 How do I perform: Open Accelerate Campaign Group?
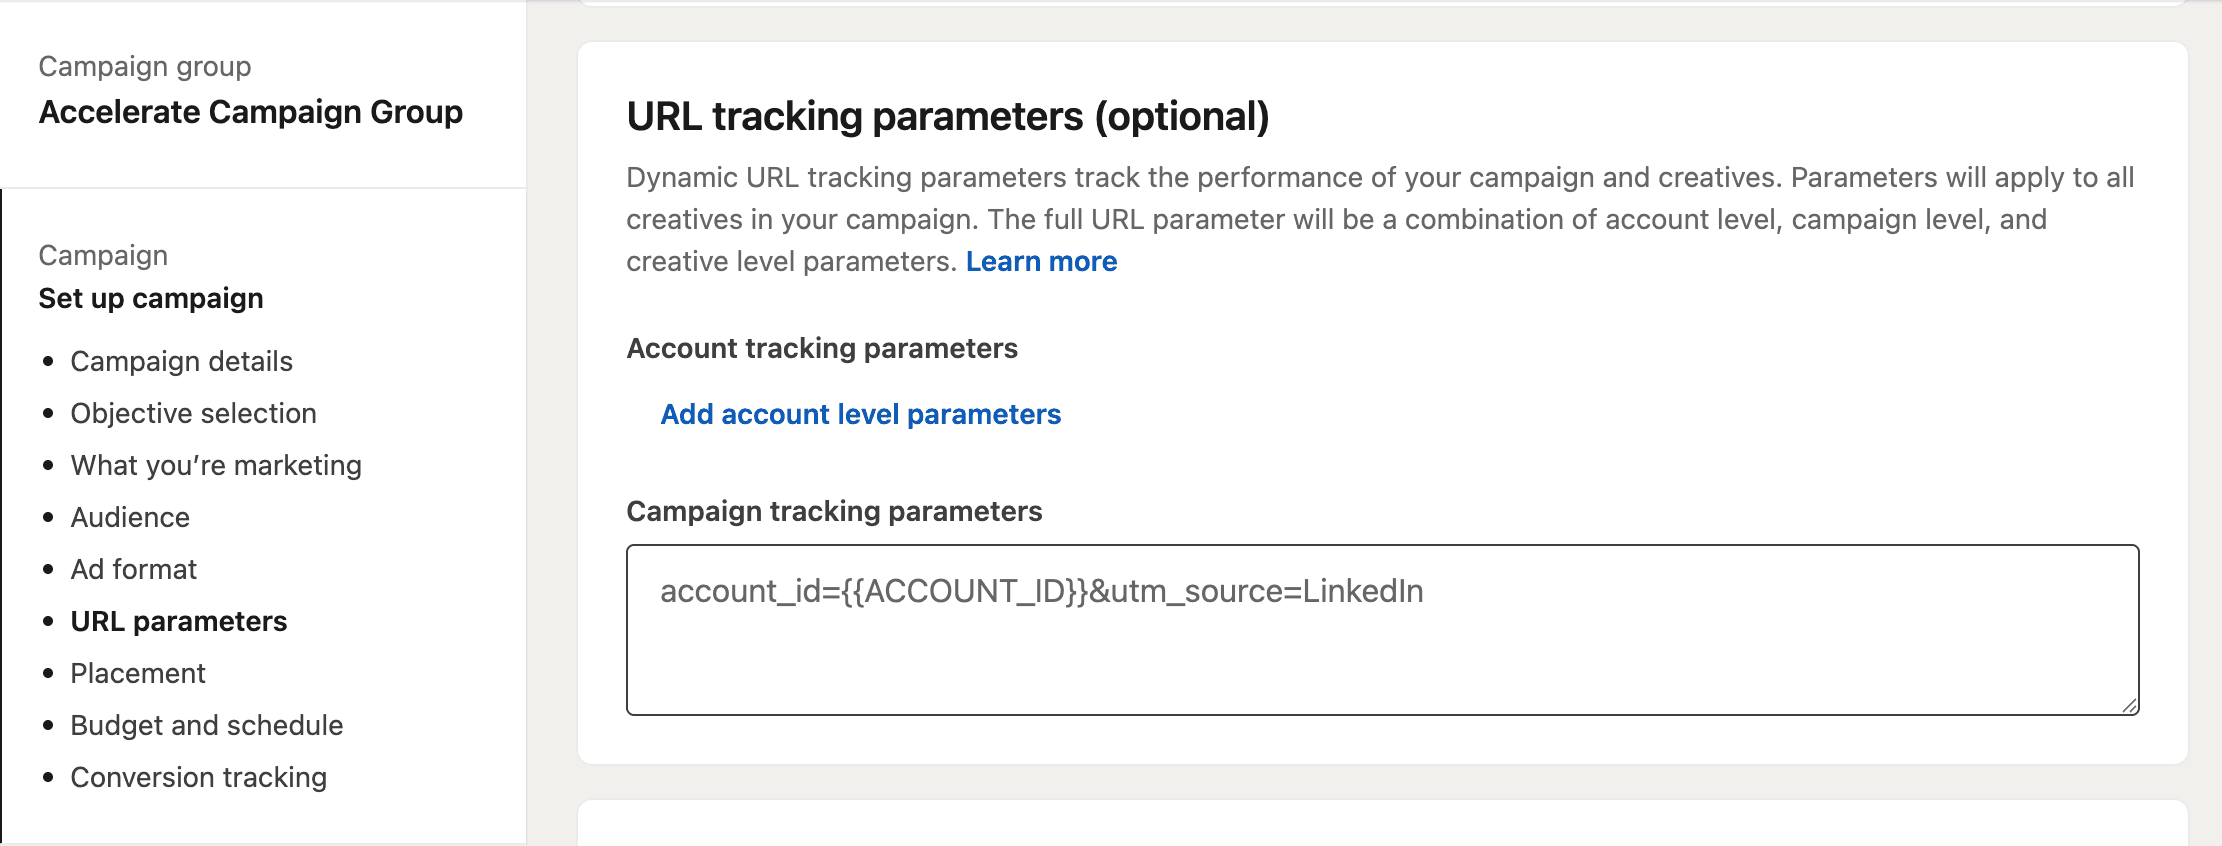tap(251, 112)
